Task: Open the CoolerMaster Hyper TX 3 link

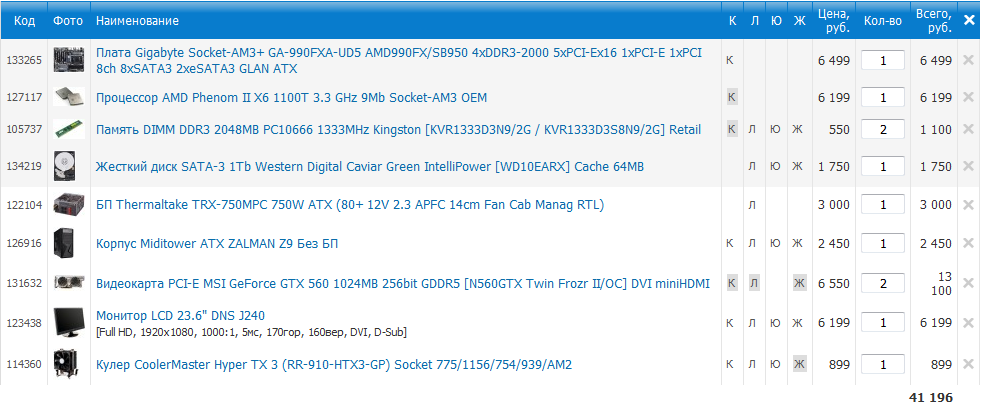Action: [334, 365]
